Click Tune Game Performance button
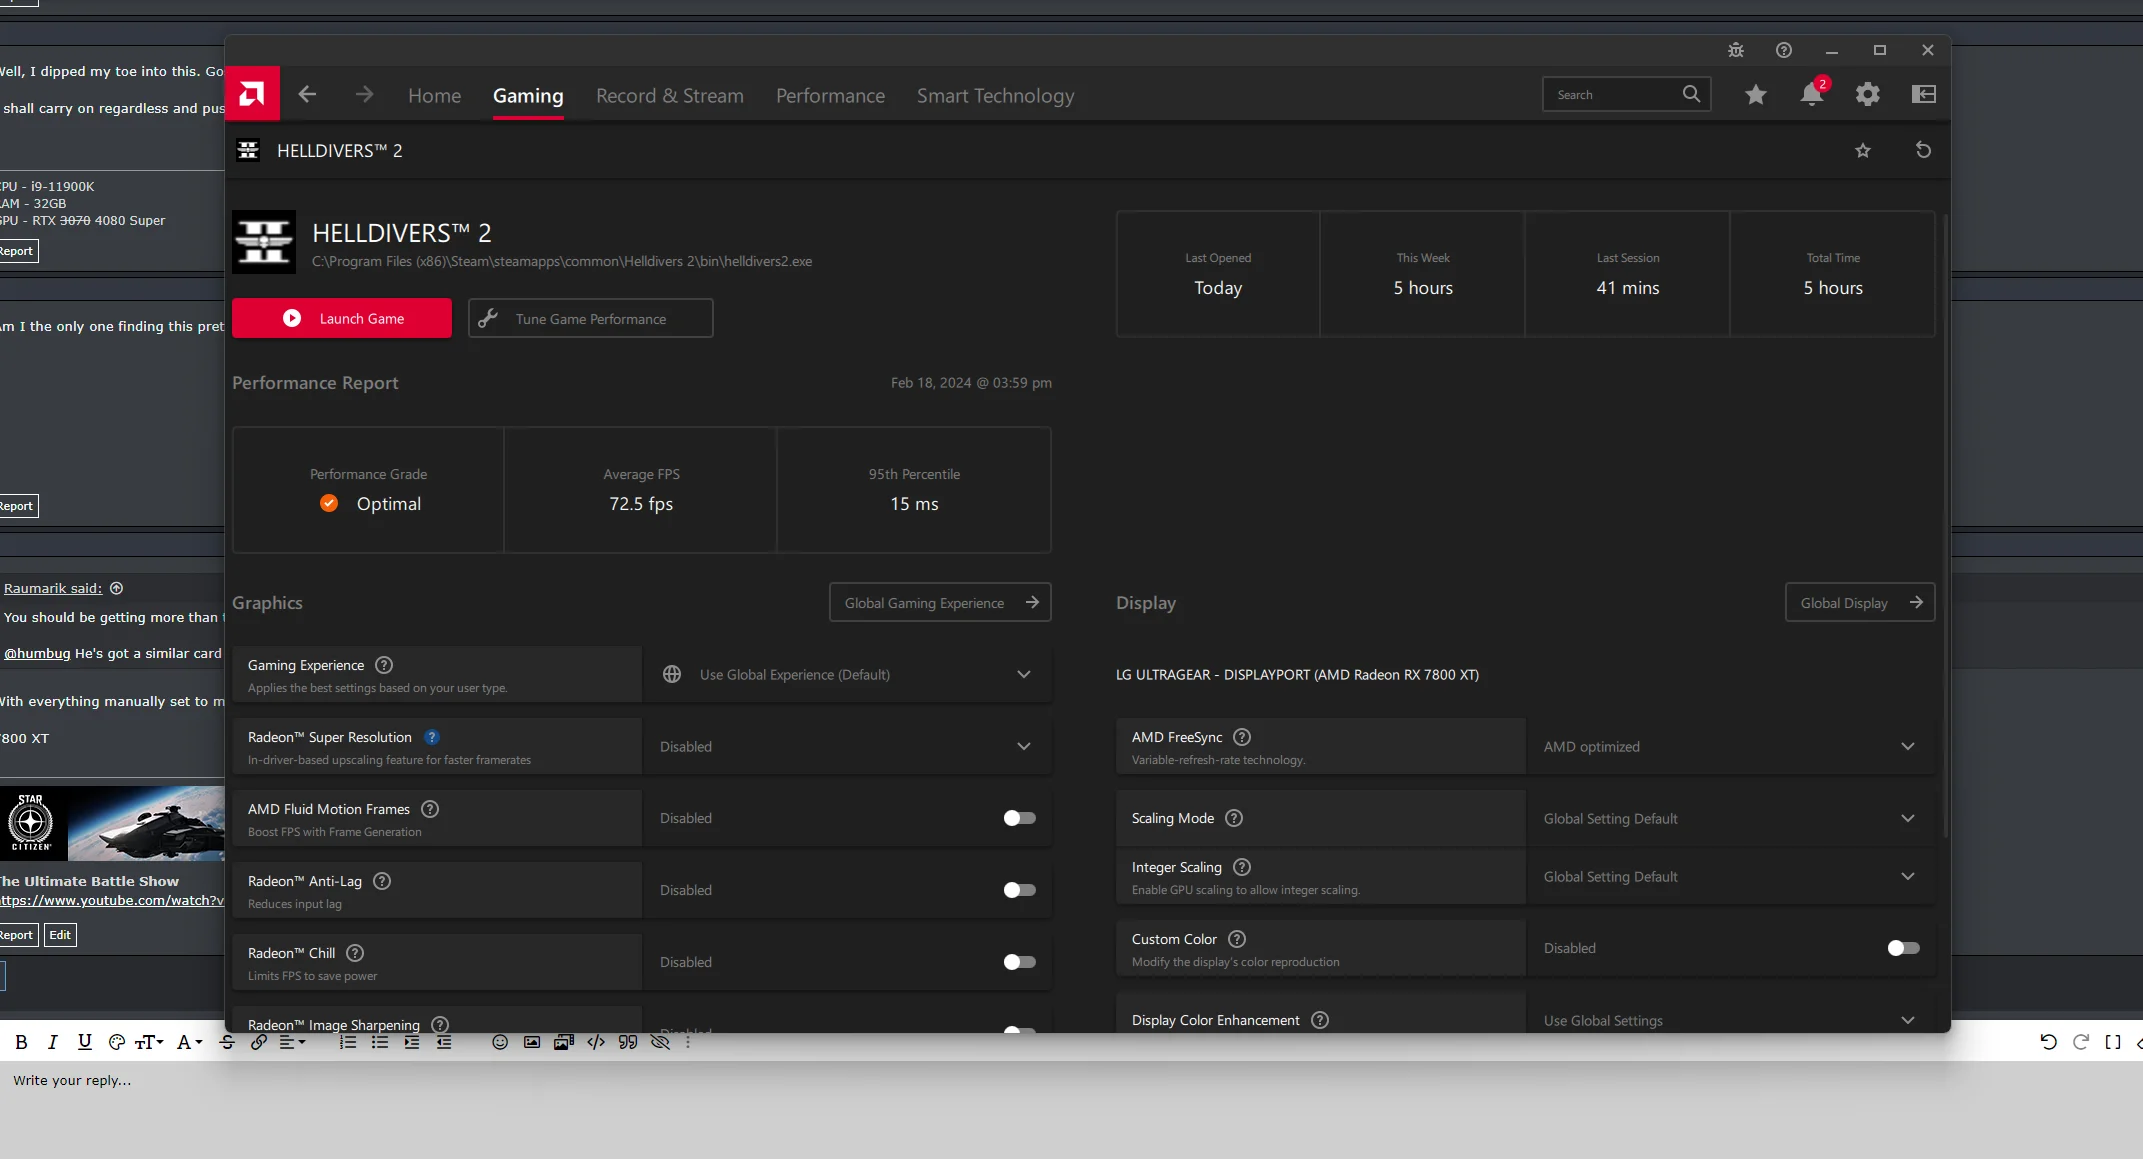This screenshot has height=1159, width=2143. pos(591,318)
